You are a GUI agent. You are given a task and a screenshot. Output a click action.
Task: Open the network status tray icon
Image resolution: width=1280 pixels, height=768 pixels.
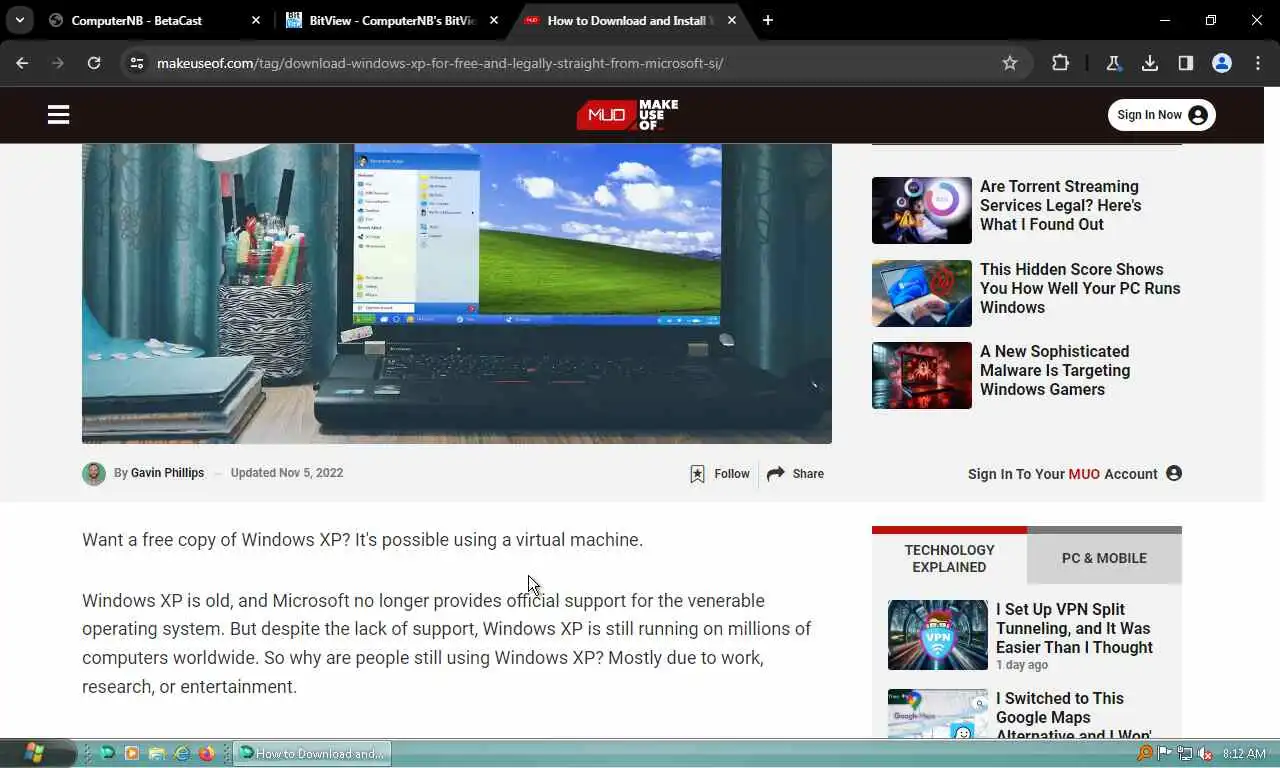click(x=1185, y=753)
